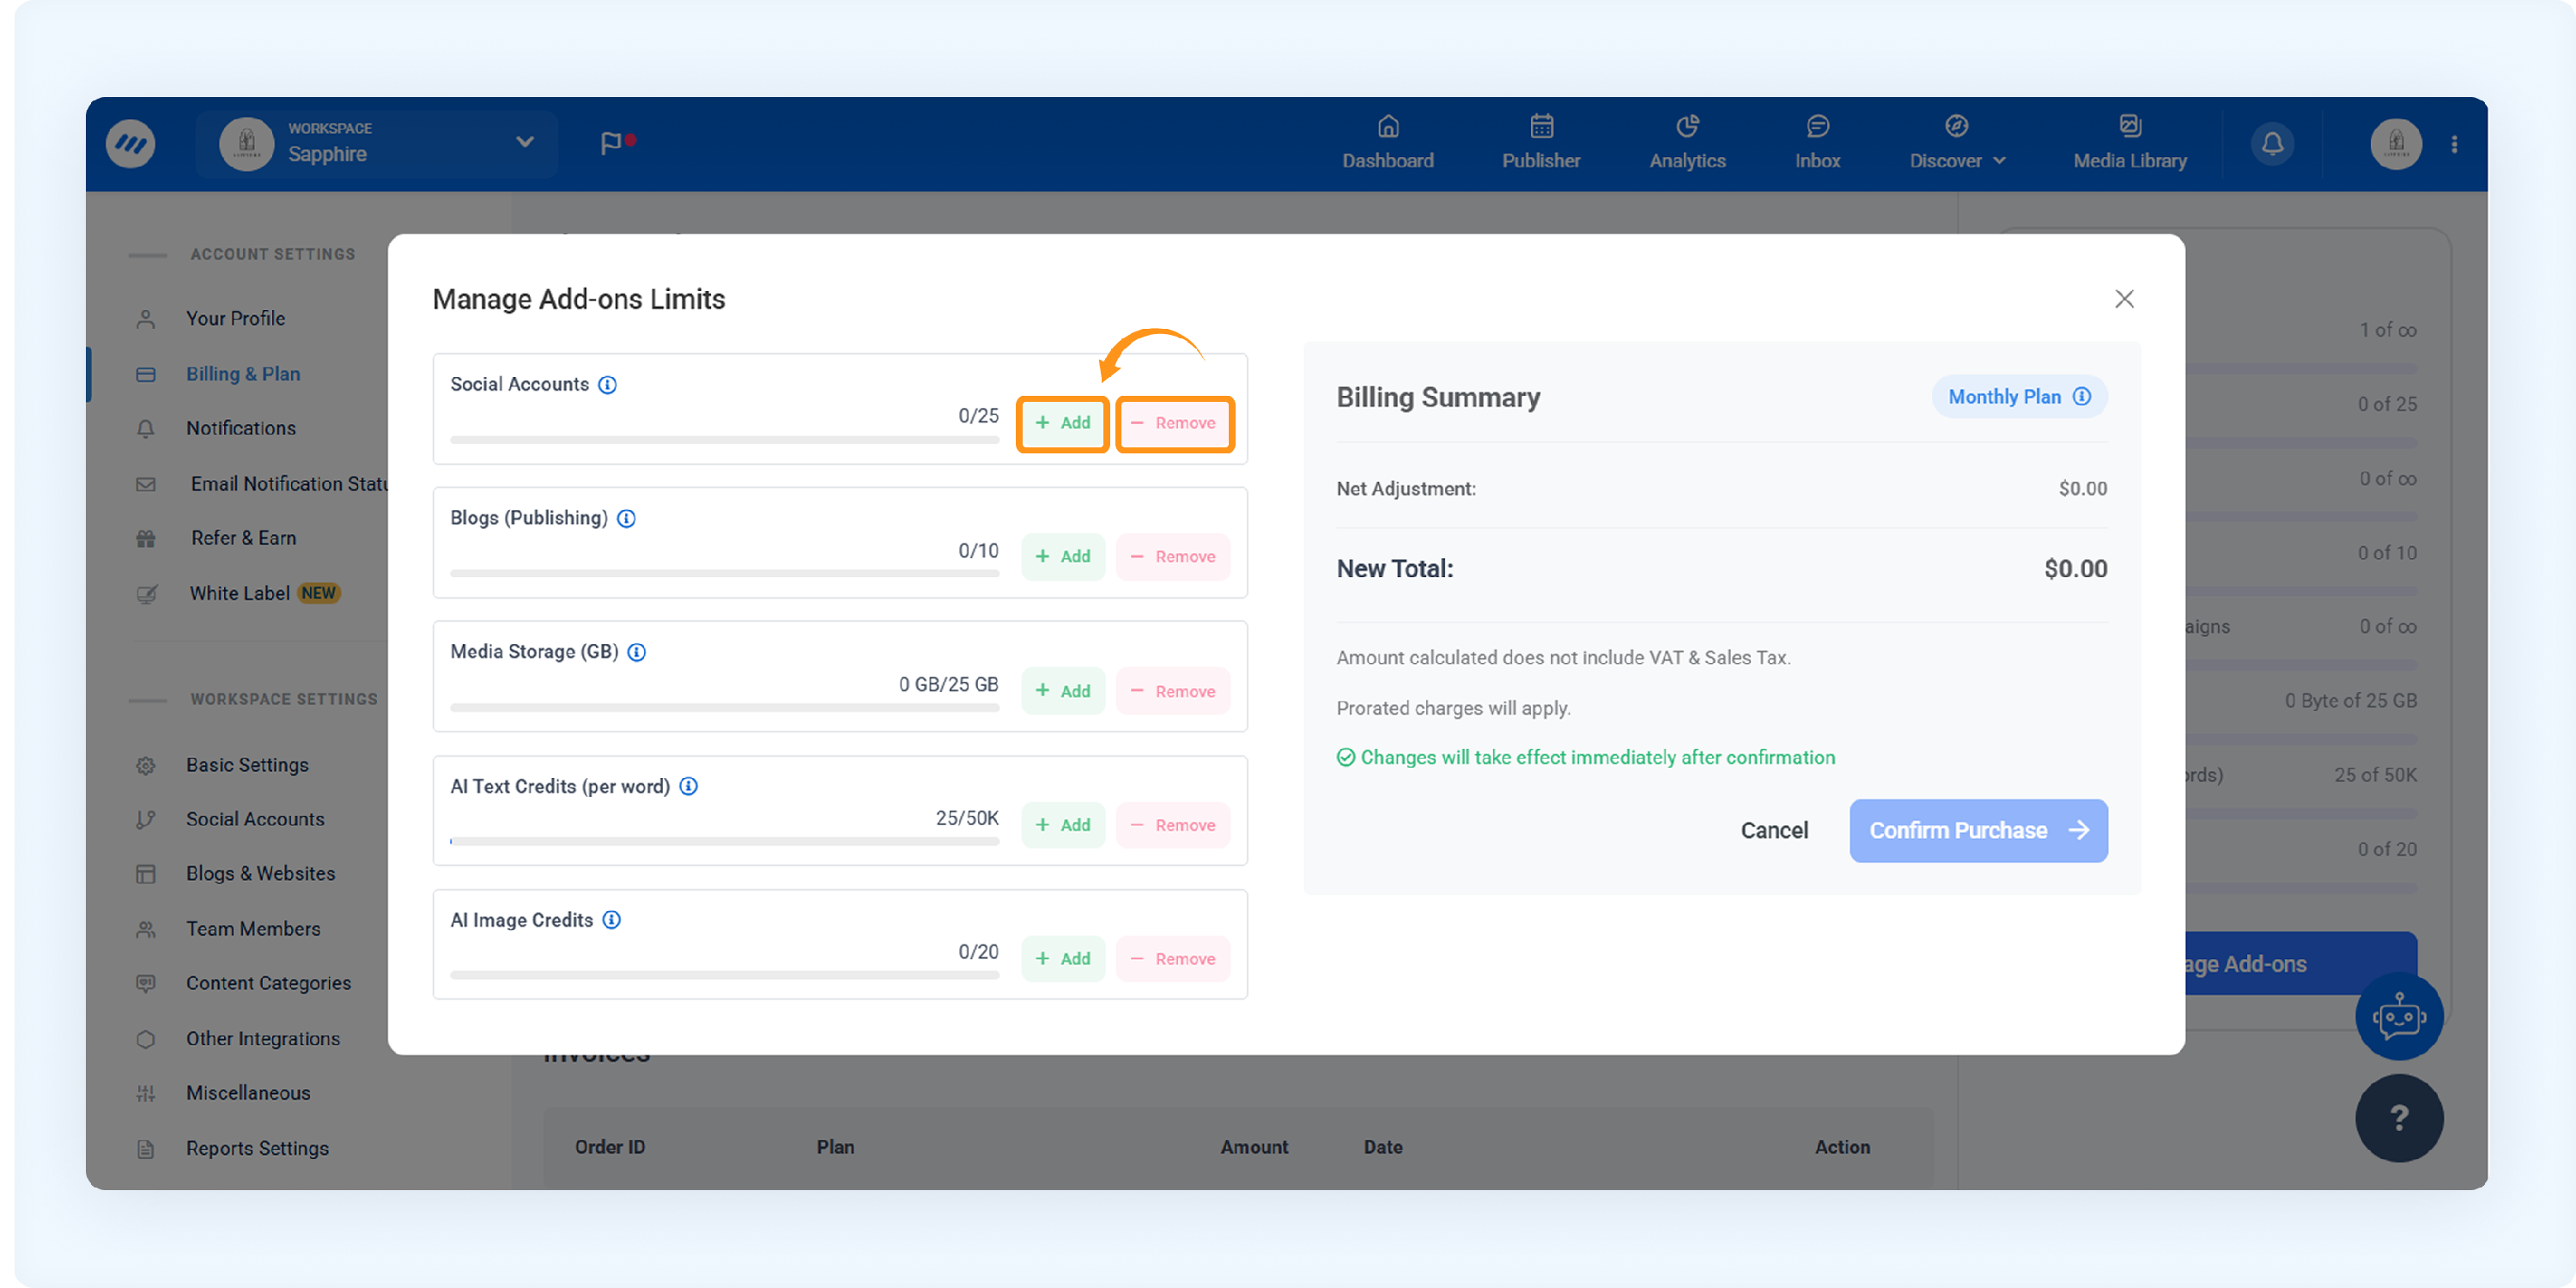Click the Basic Settings gear icon
This screenshot has height=1288, width=2576.
coord(146,765)
